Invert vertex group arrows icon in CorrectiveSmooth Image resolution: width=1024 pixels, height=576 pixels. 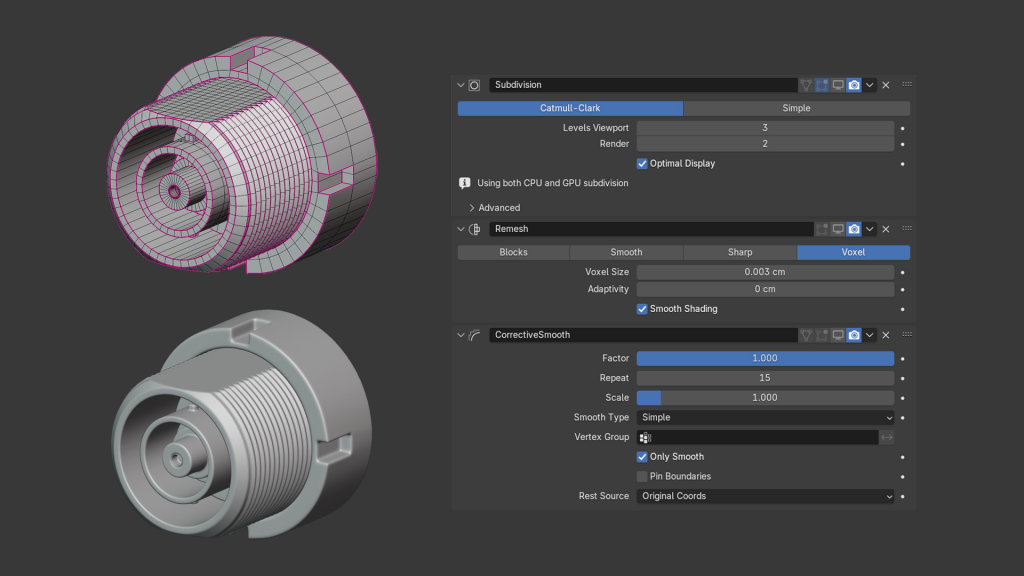click(x=886, y=437)
